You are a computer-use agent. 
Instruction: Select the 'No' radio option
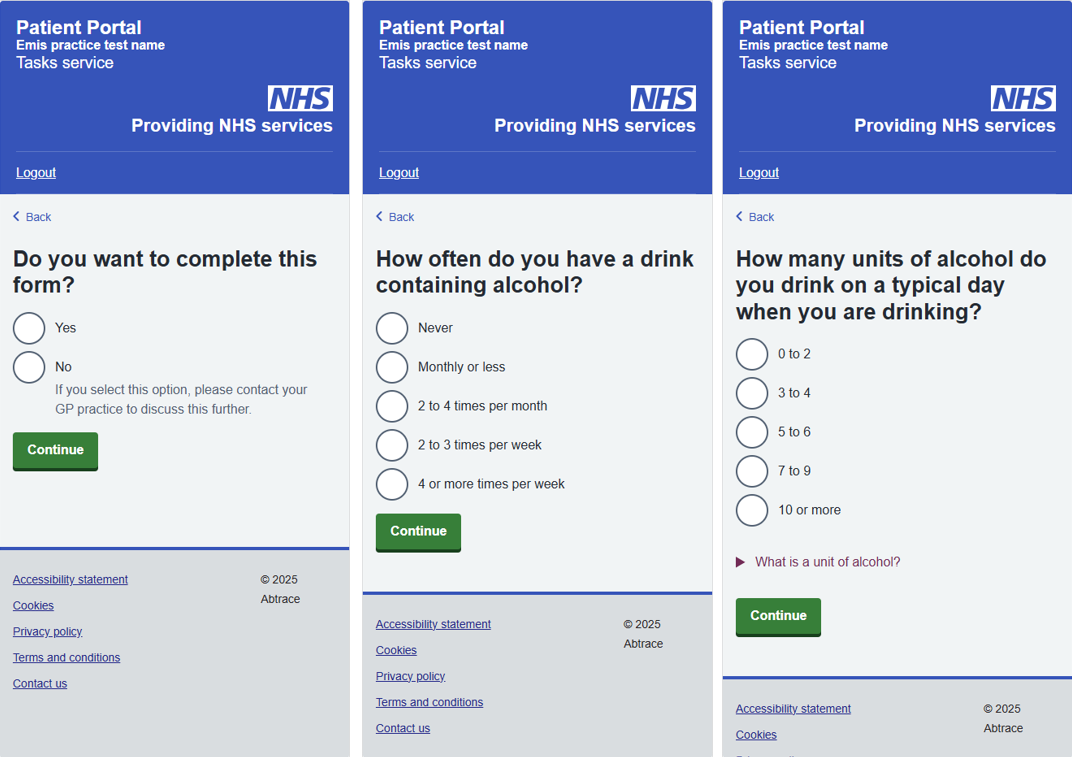pyautogui.click(x=29, y=367)
